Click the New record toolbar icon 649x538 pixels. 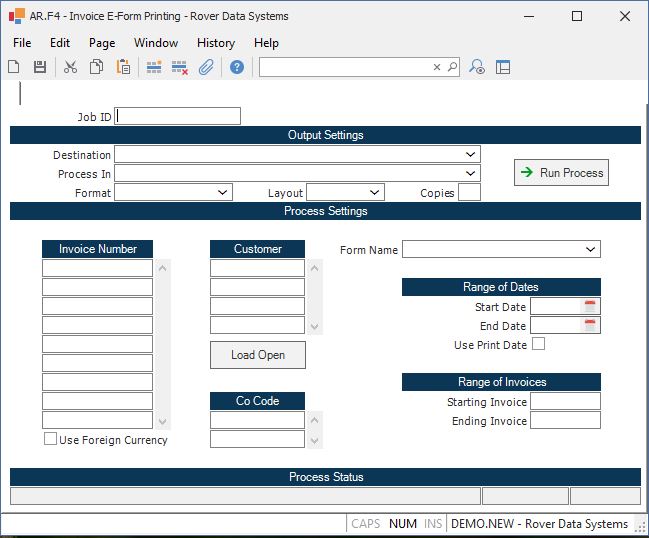pyautogui.click(x=14, y=67)
